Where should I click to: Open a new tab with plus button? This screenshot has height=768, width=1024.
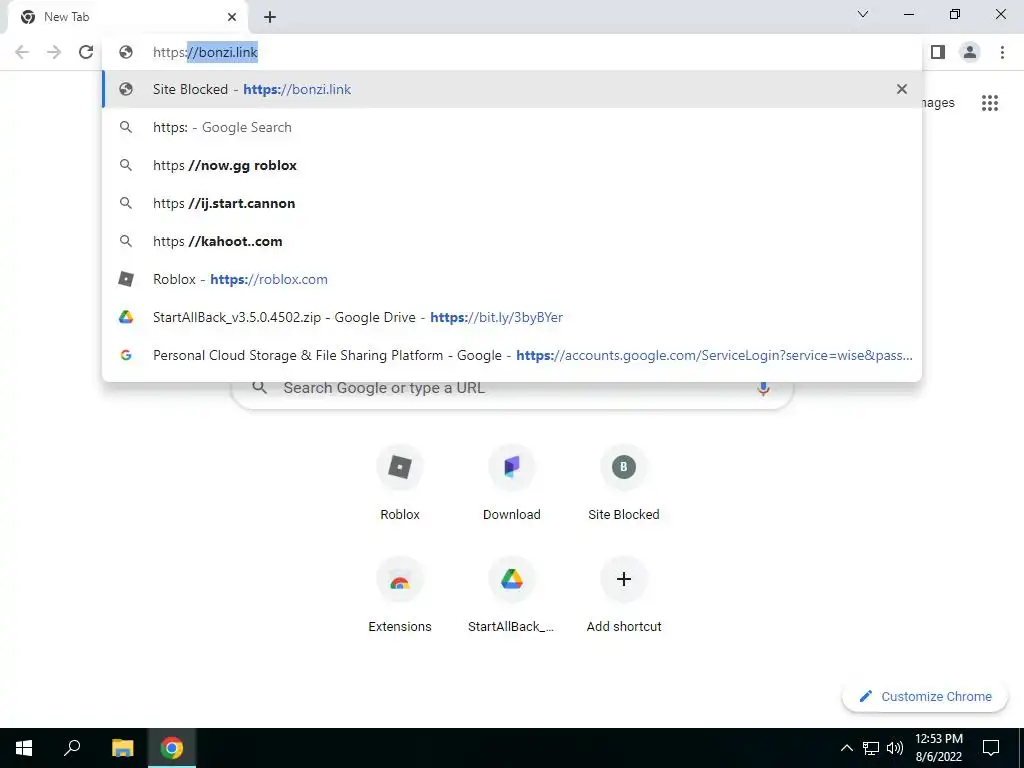pos(270,18)
